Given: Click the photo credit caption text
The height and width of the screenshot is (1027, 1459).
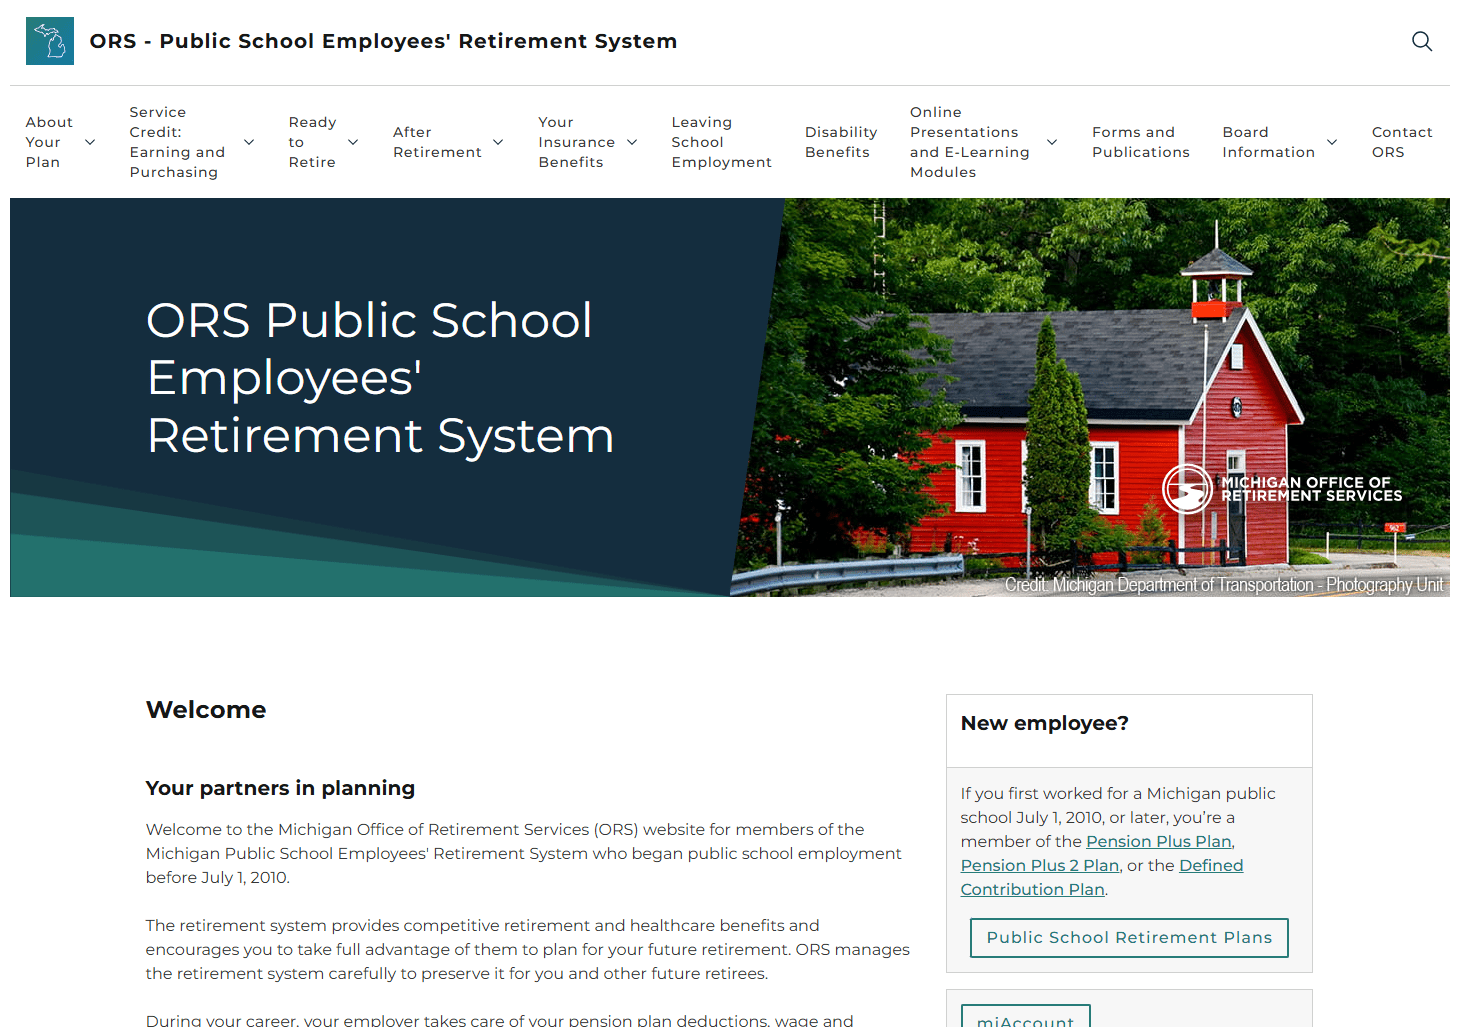Looking at the screenshot, I should coord(1224,585).
